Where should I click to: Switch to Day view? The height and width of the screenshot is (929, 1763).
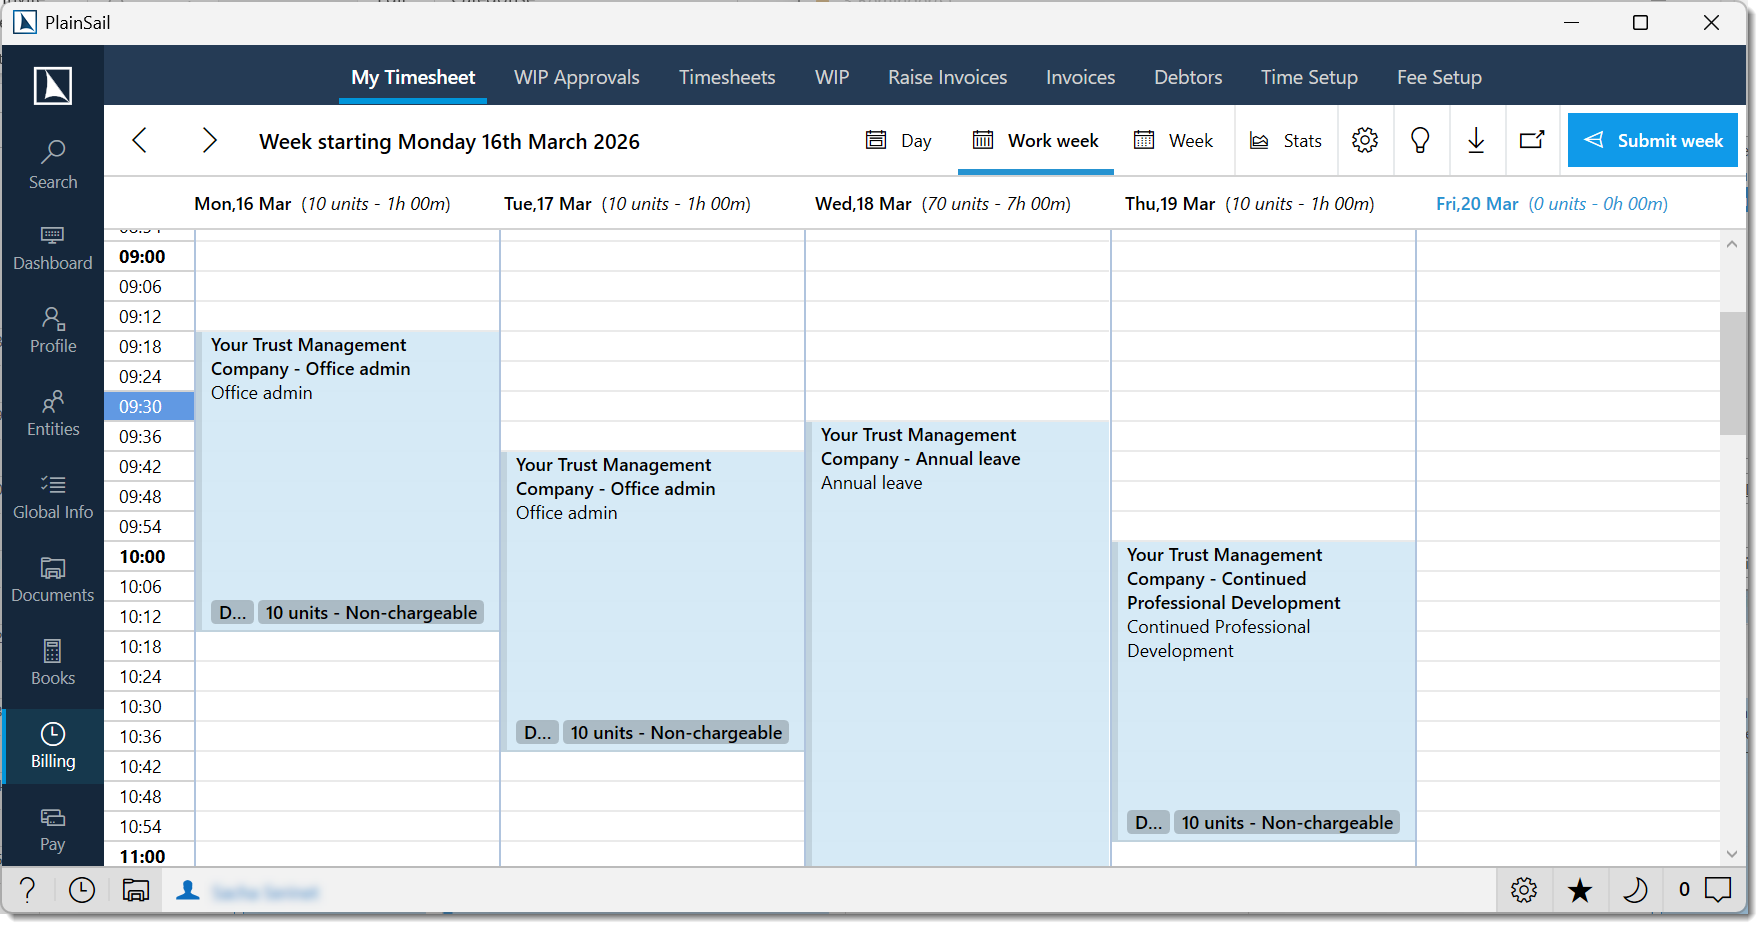[898, 140]
